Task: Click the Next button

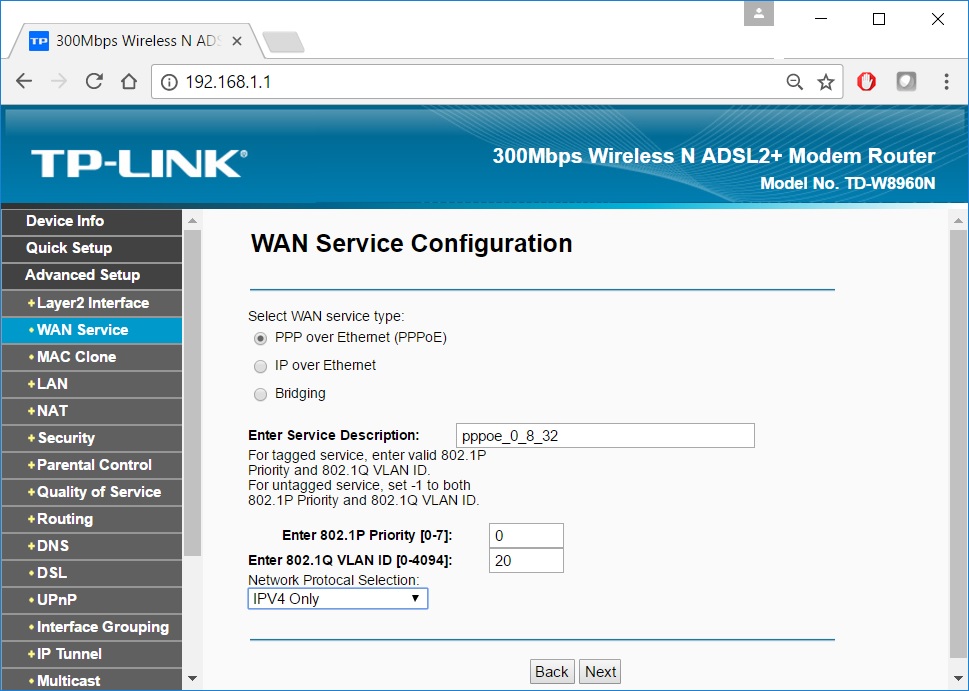Action: point(600,672)
